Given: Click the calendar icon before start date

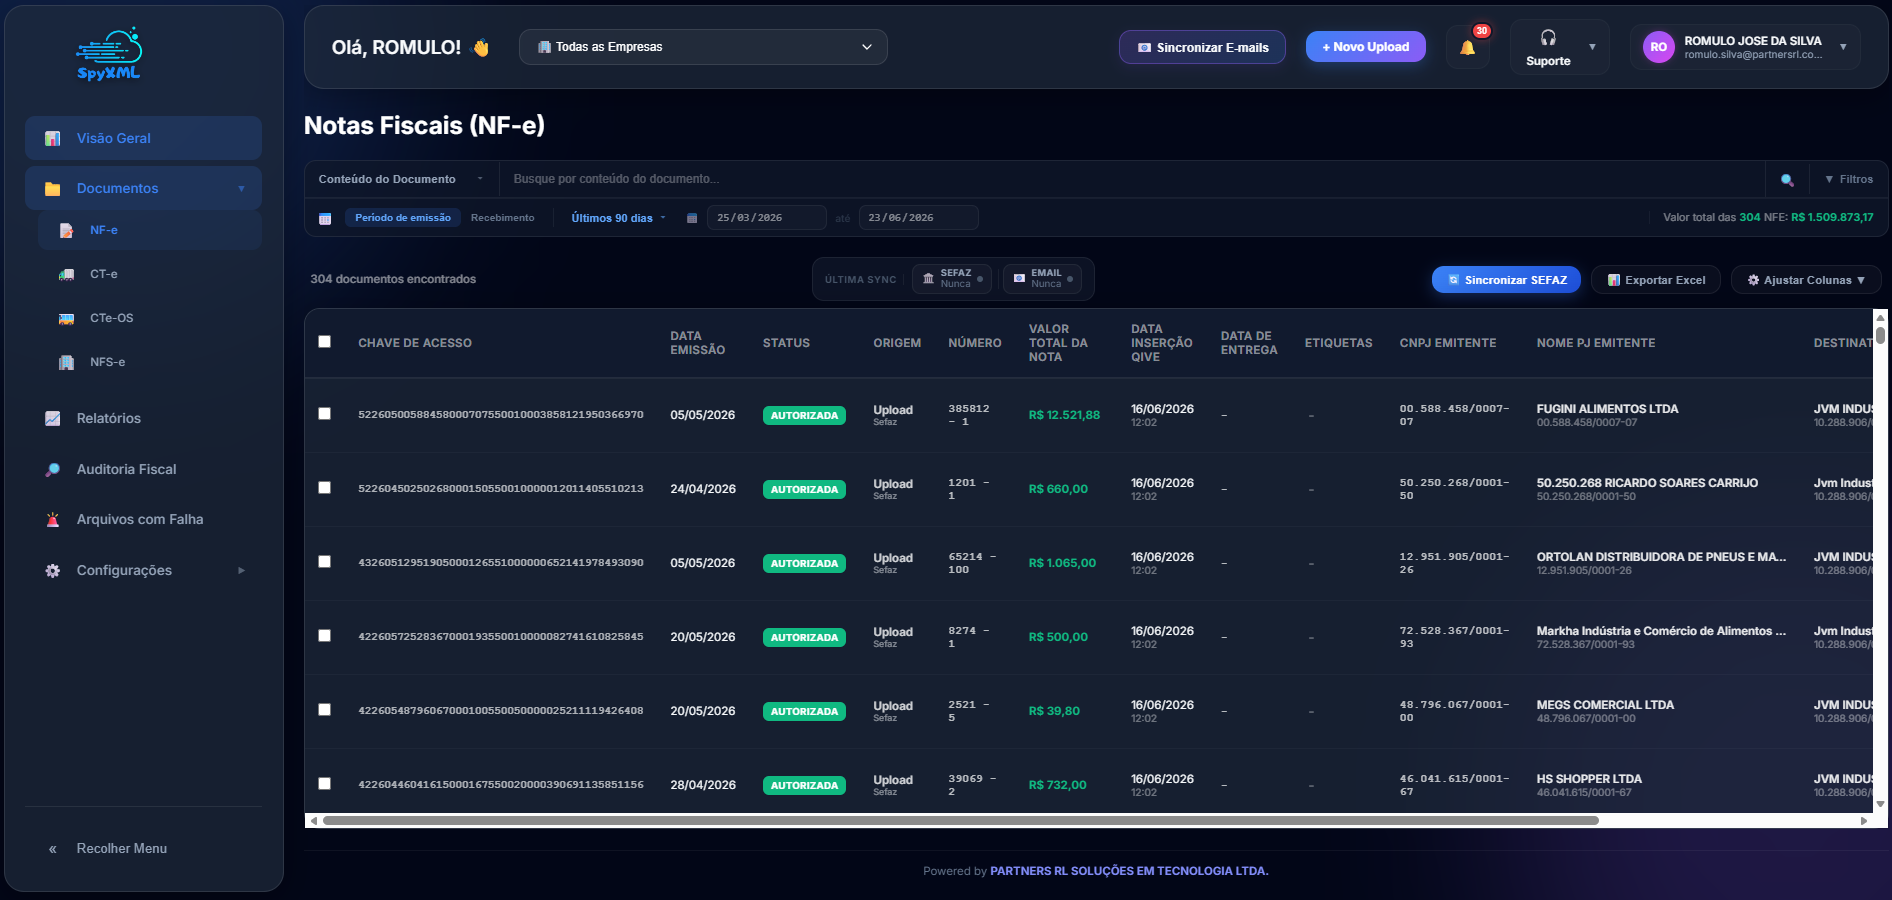Looking at the screenshot, I should pyautogui.click(x=691, y=218).
